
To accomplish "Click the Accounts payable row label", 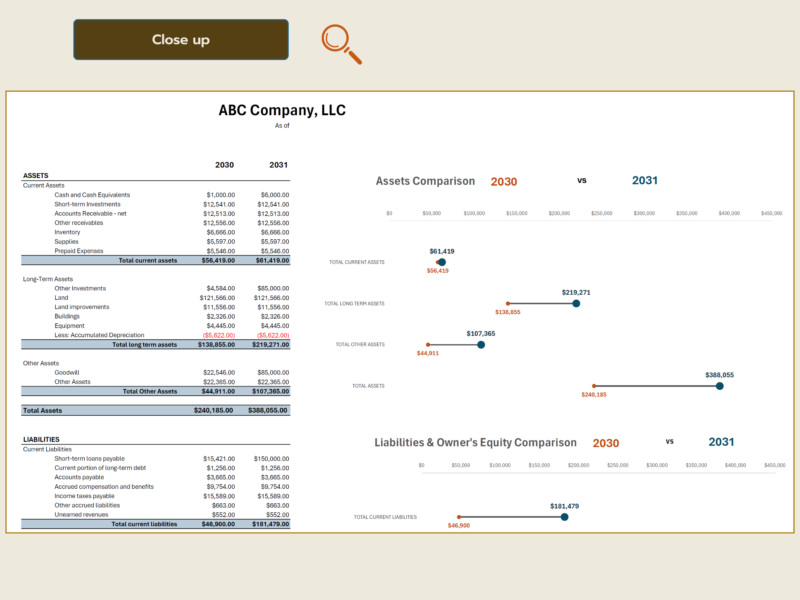I will pyautogui.click(x=79, y=478).
